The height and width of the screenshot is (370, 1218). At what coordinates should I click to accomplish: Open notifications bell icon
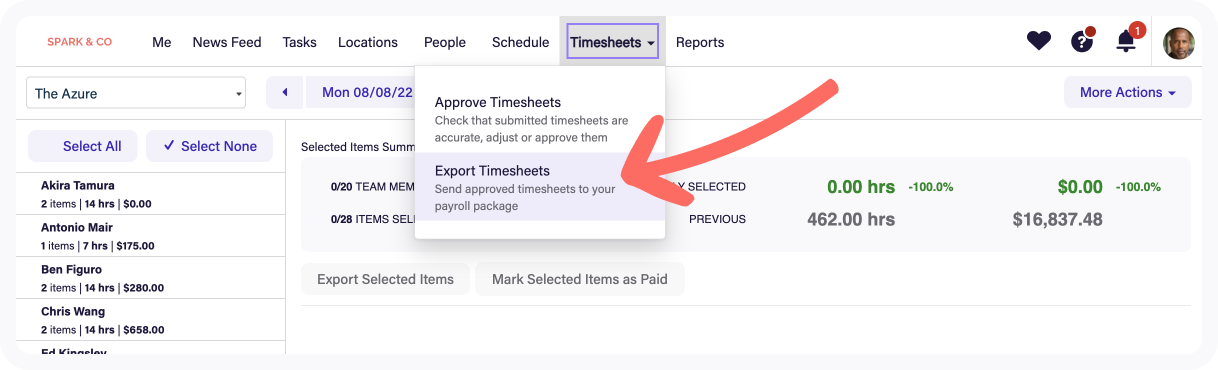pos(1127,41)
